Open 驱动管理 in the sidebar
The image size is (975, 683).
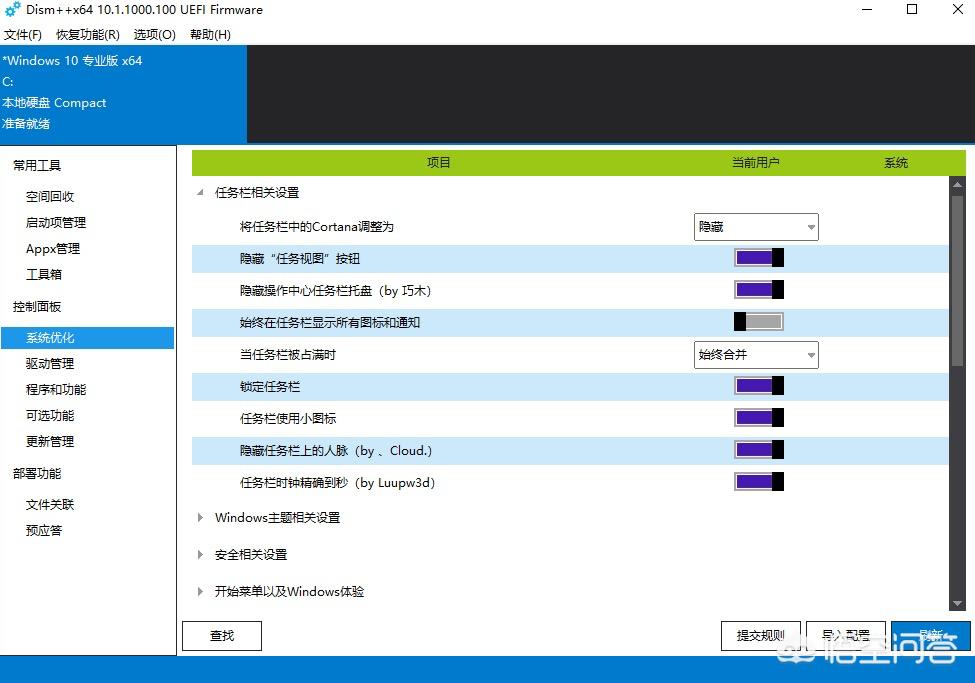[50, 364]
